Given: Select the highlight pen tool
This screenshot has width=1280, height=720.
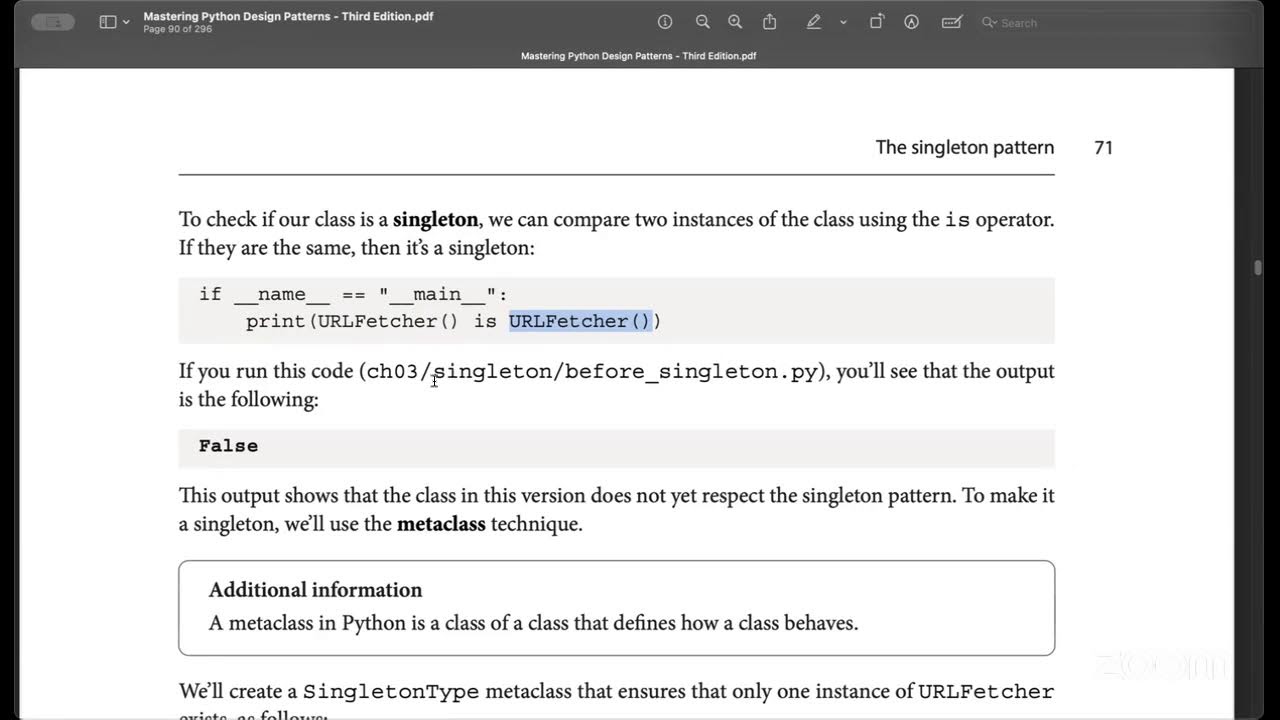Looking at the screenshot, I should (x=814, y=22).
